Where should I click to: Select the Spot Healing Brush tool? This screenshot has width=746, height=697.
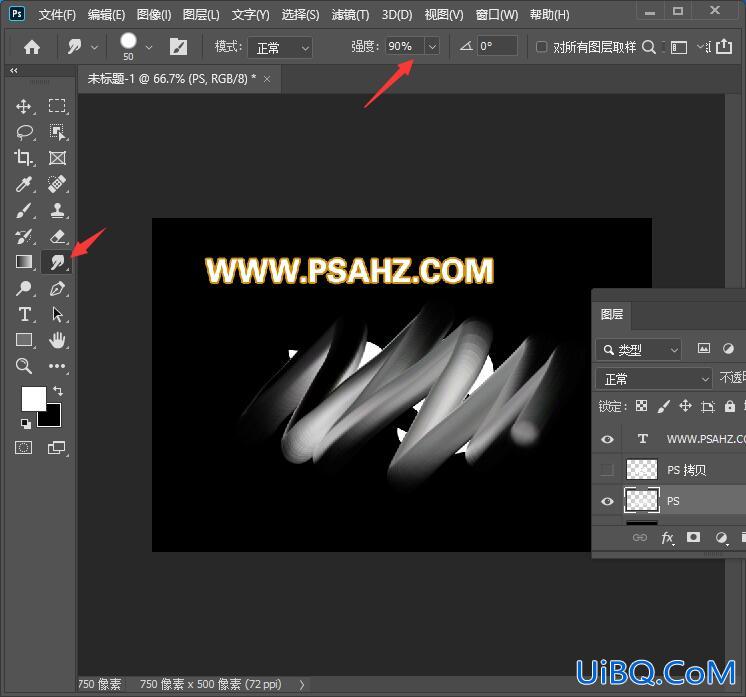click(x=57, y=184)
